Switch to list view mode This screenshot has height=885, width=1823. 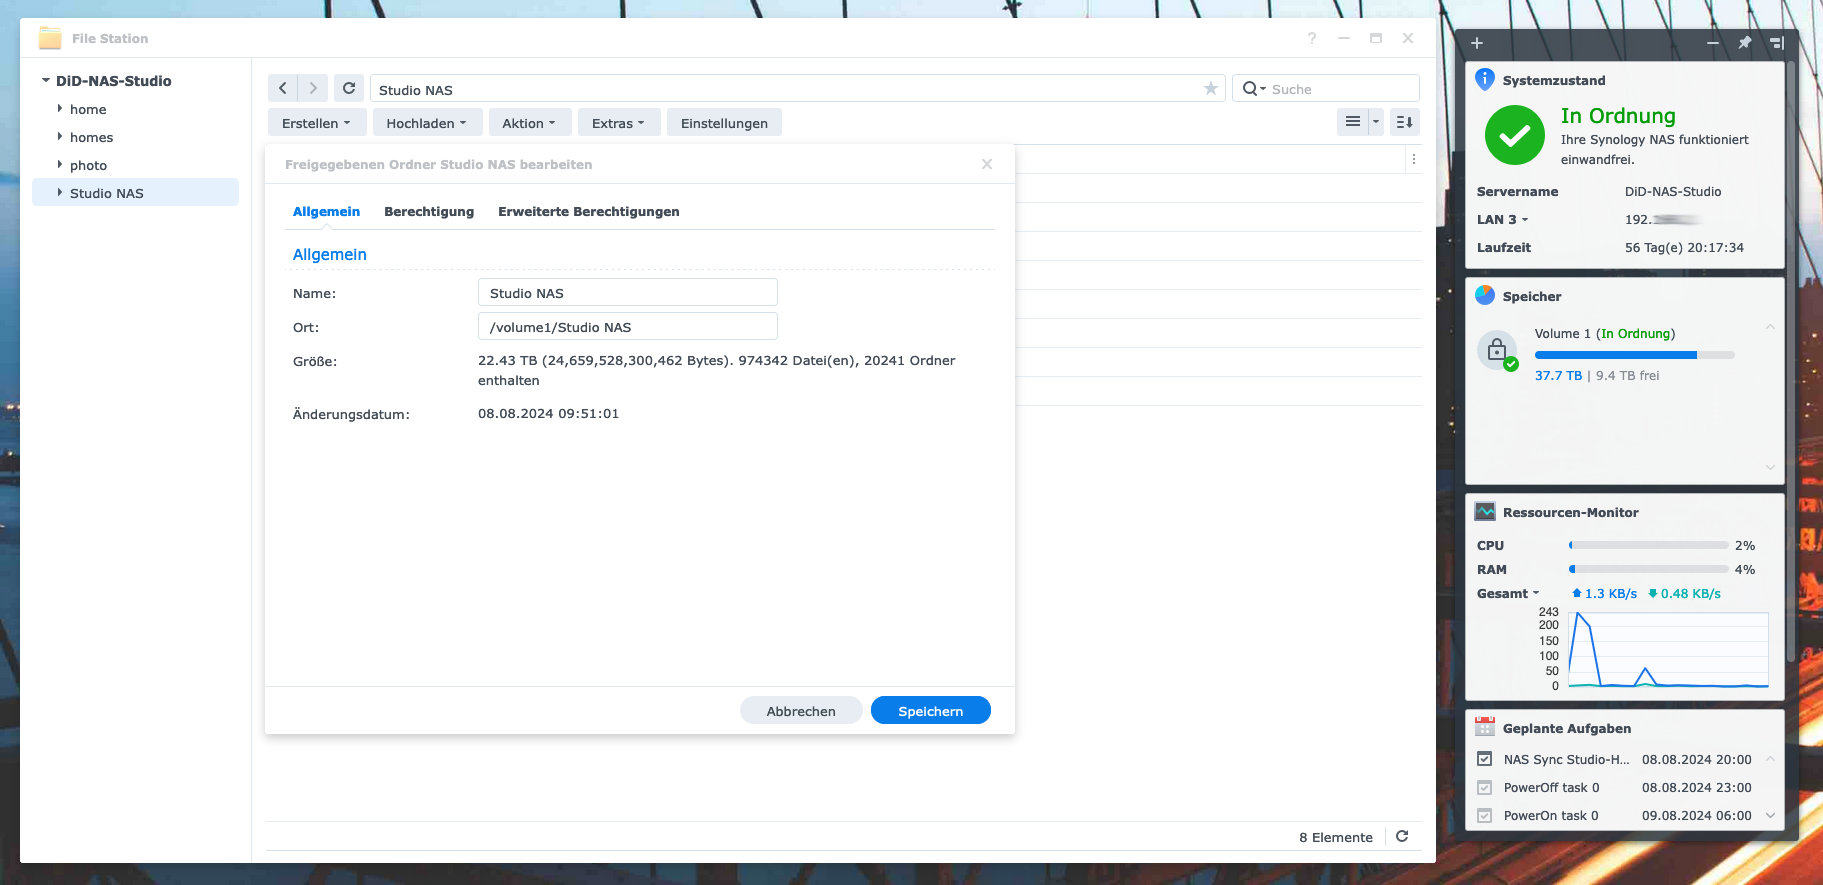click(x=1353, y=122)
